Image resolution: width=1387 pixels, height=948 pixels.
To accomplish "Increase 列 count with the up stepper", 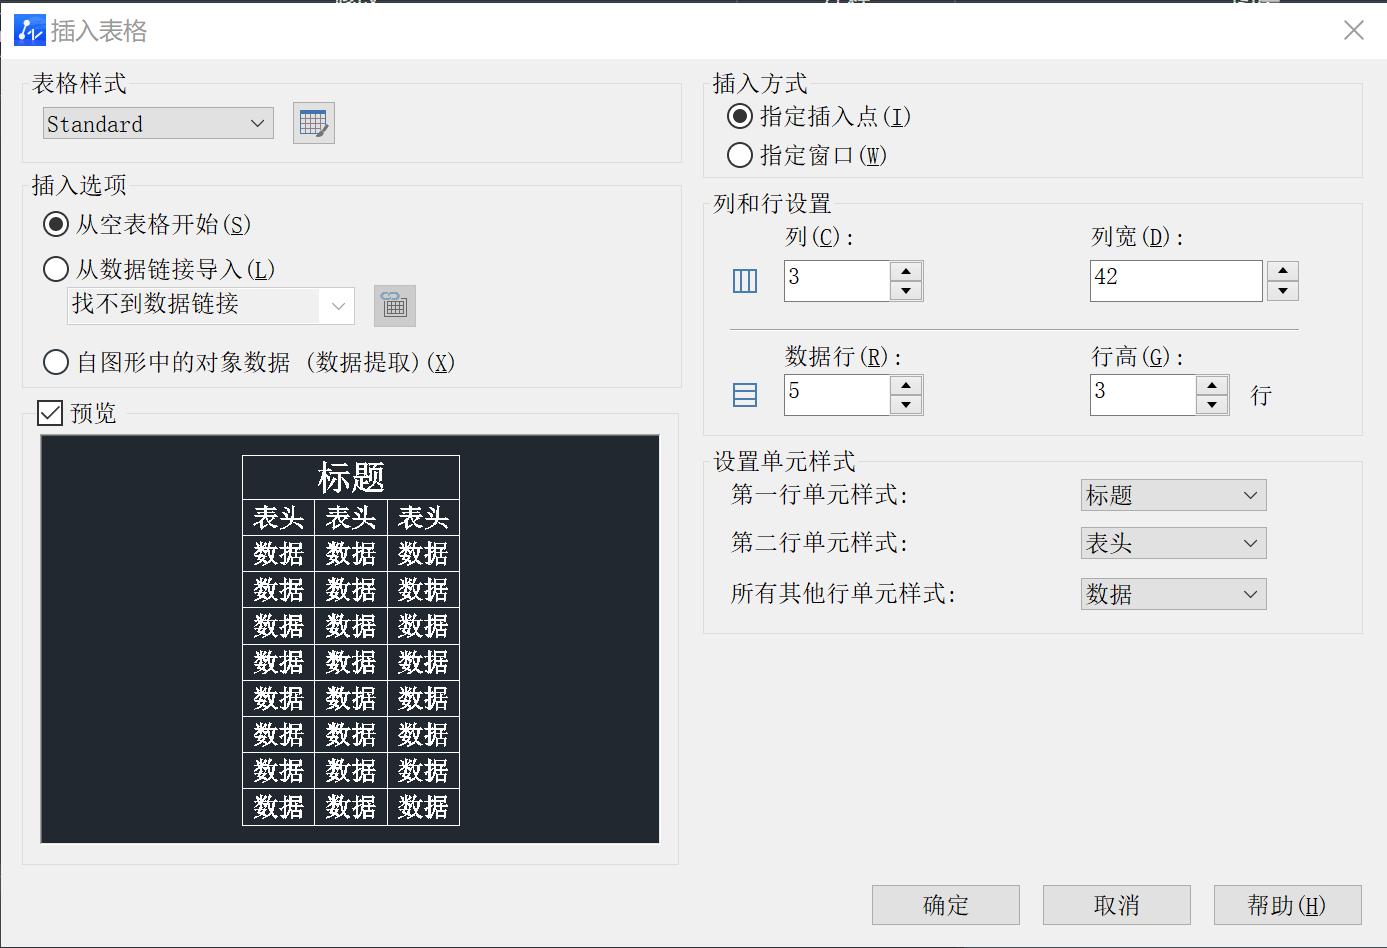I will 906,270.
